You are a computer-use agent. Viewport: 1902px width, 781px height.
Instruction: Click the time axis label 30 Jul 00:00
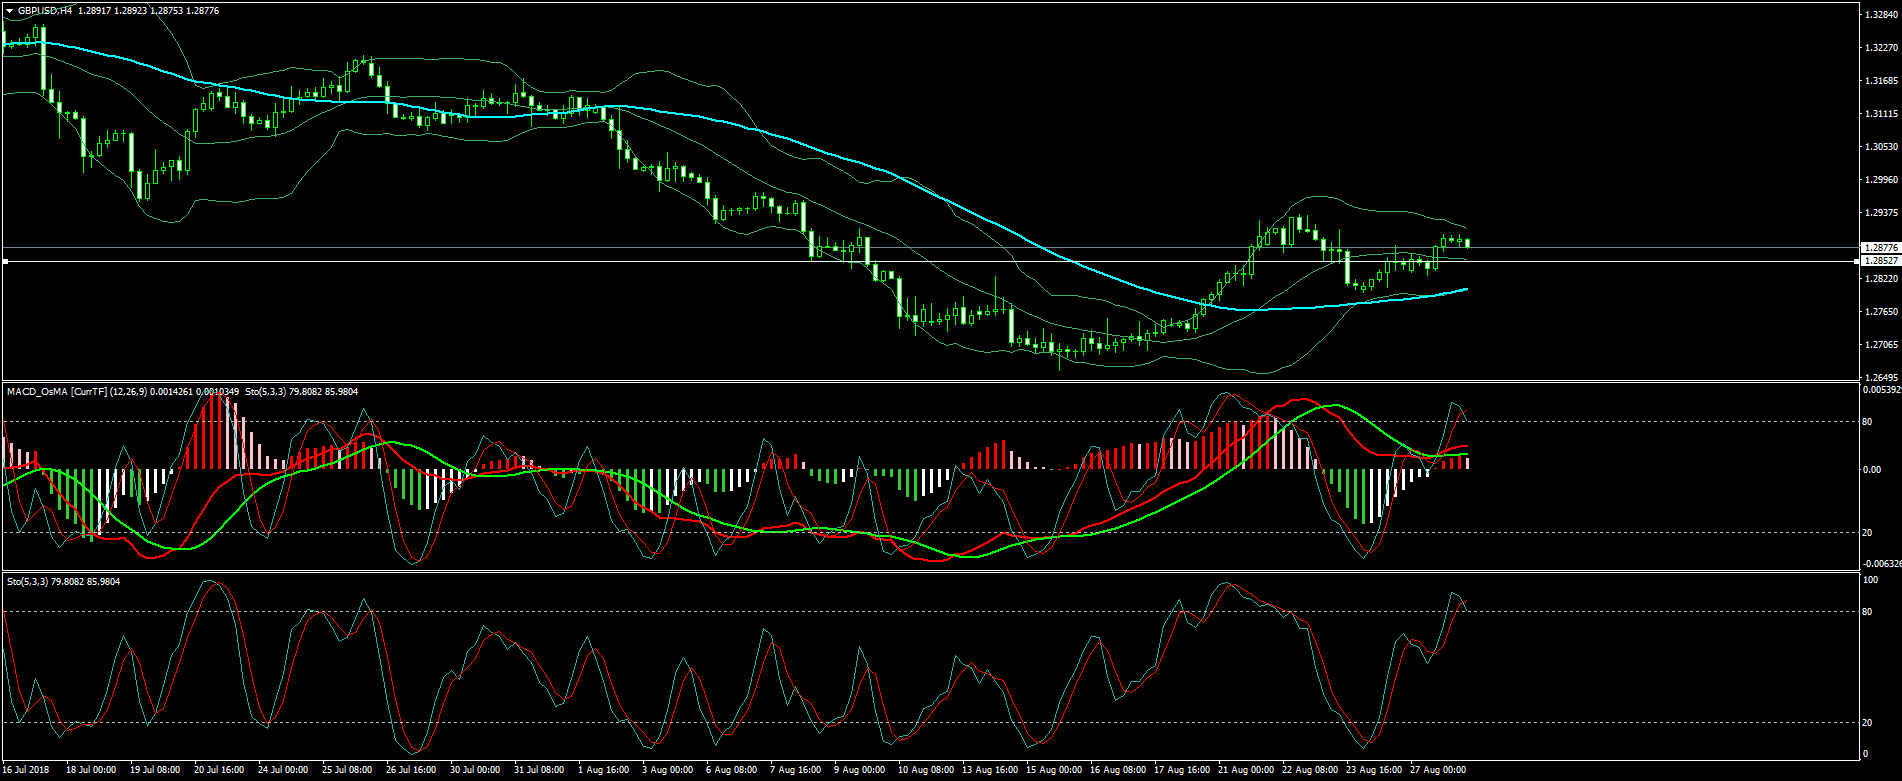(x=475, y=770)
